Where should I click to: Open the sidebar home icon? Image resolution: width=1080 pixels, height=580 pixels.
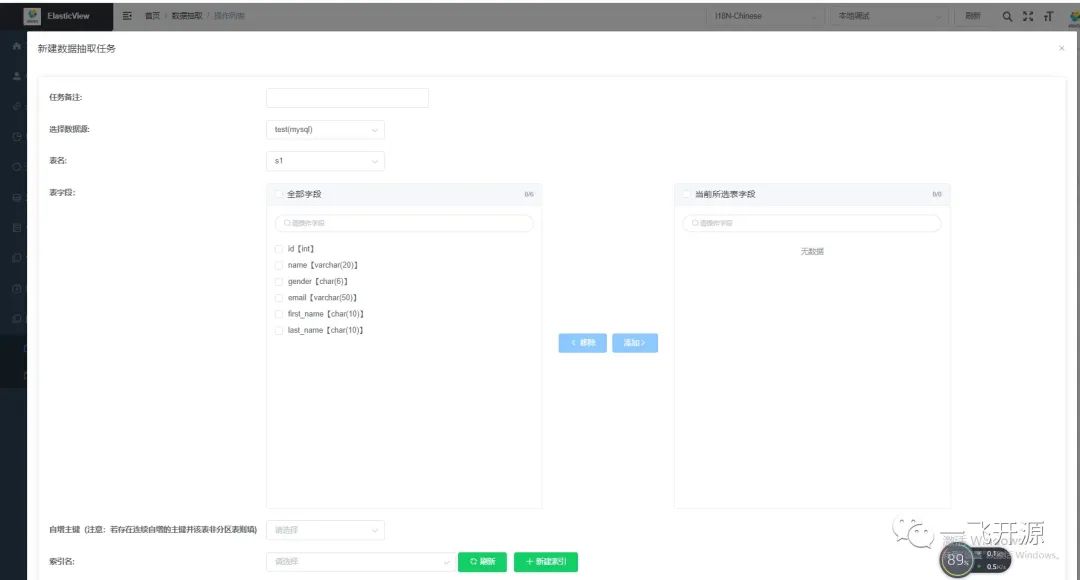coord(17,45)
